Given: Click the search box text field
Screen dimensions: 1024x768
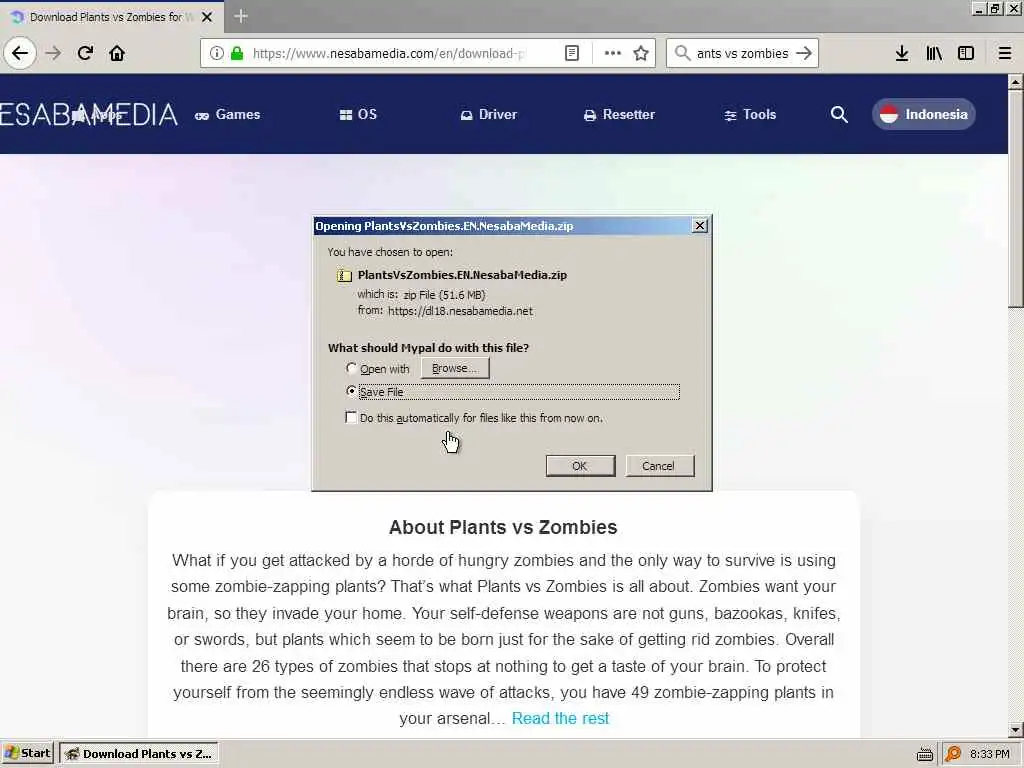Looking at the screenshot, I should tap(743, 53).
